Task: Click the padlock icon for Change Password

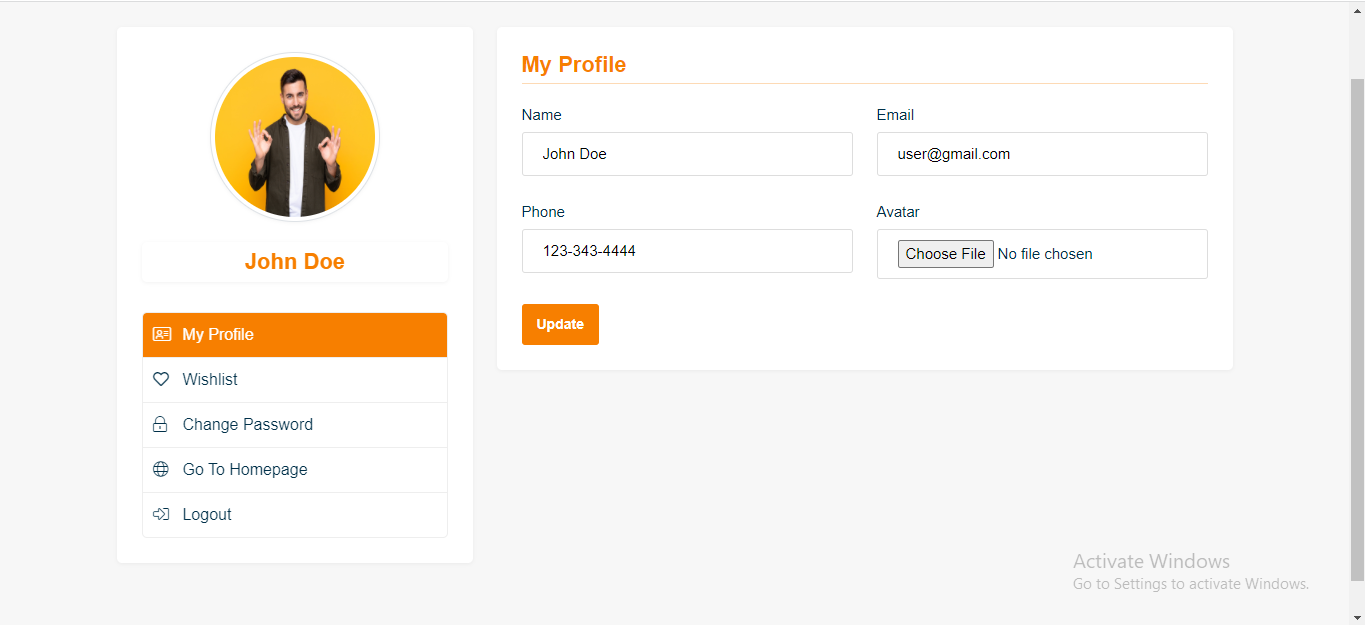Action: point(160,425)
